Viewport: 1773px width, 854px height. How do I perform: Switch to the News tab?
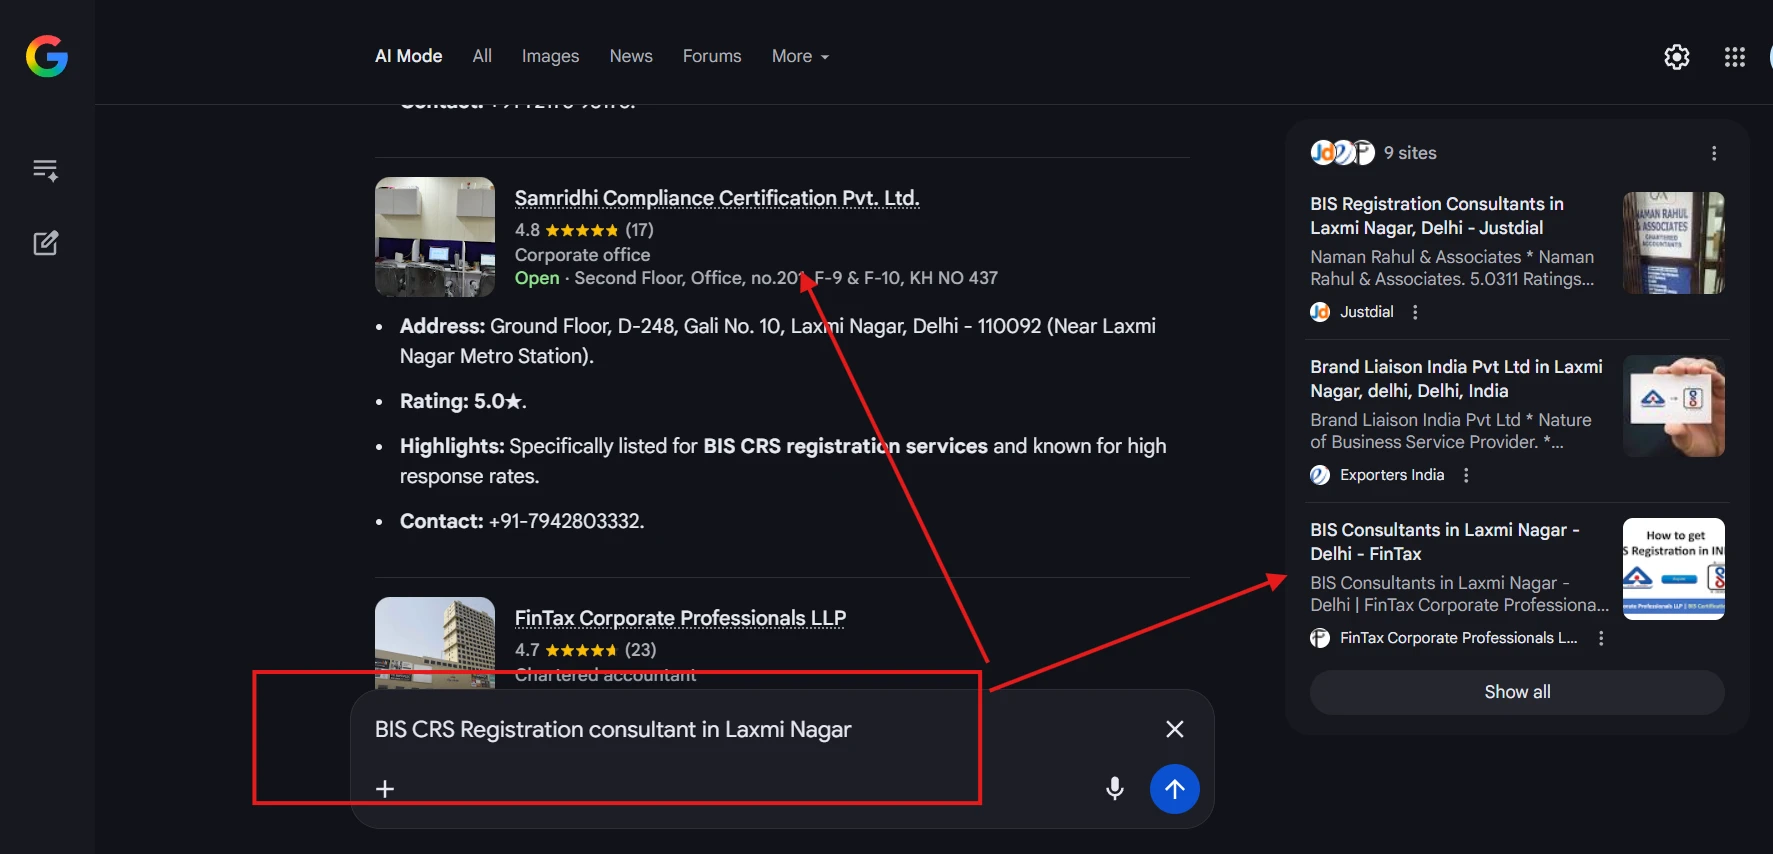pyautogui.click(x=631, y=56)
